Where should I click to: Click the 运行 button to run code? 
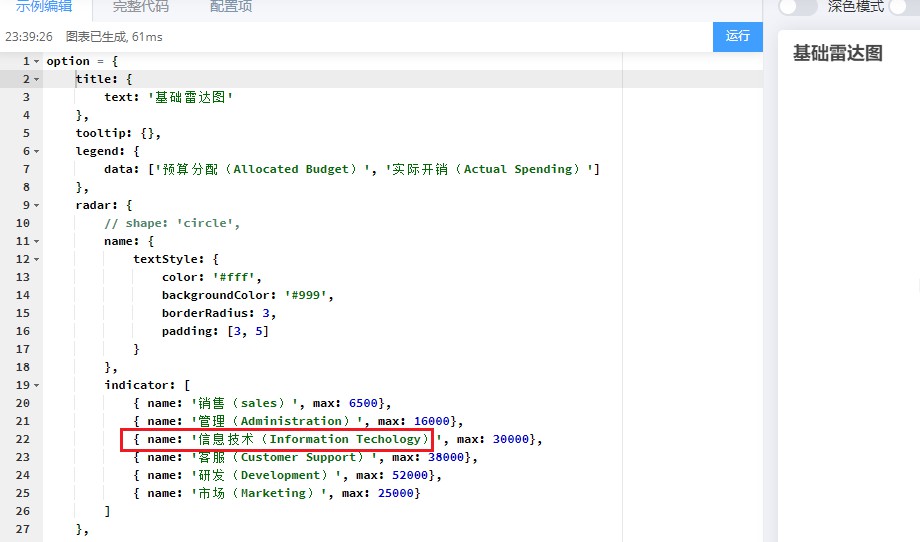[738, 36]
